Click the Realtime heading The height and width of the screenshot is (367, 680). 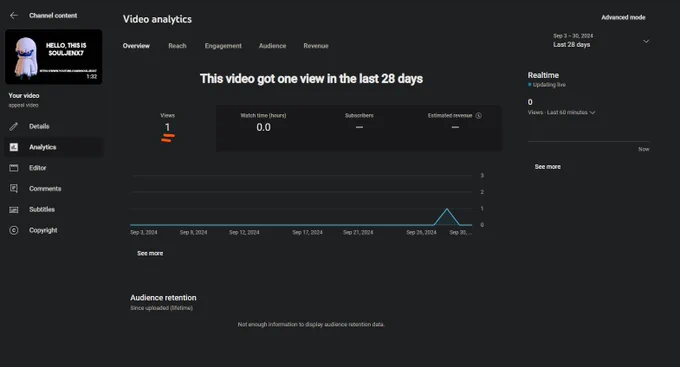(543, 75)
